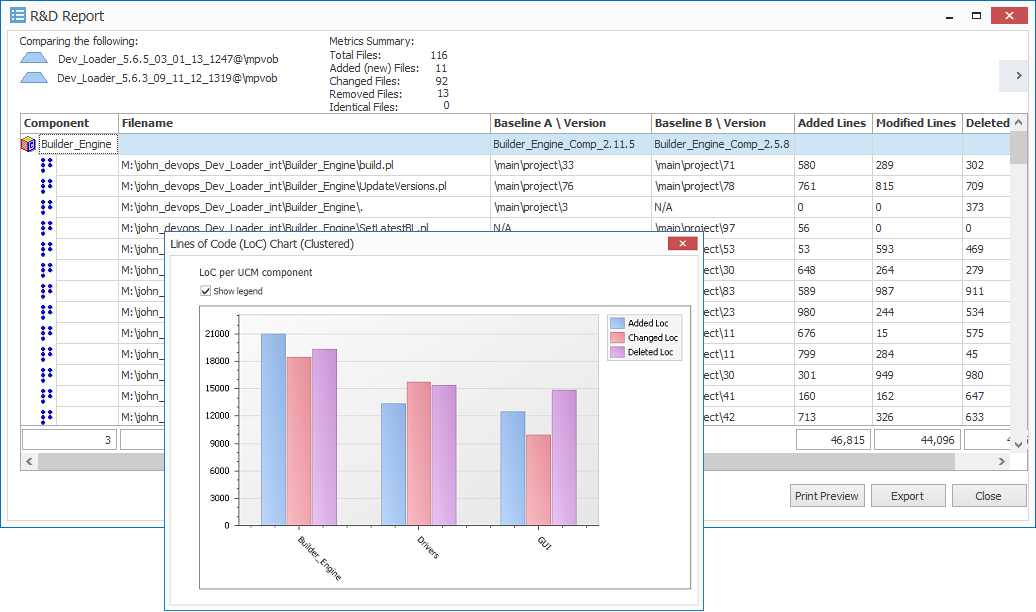Sort by the Added Lines column header
Viewport: 1036px width, 612px height.
832,122
